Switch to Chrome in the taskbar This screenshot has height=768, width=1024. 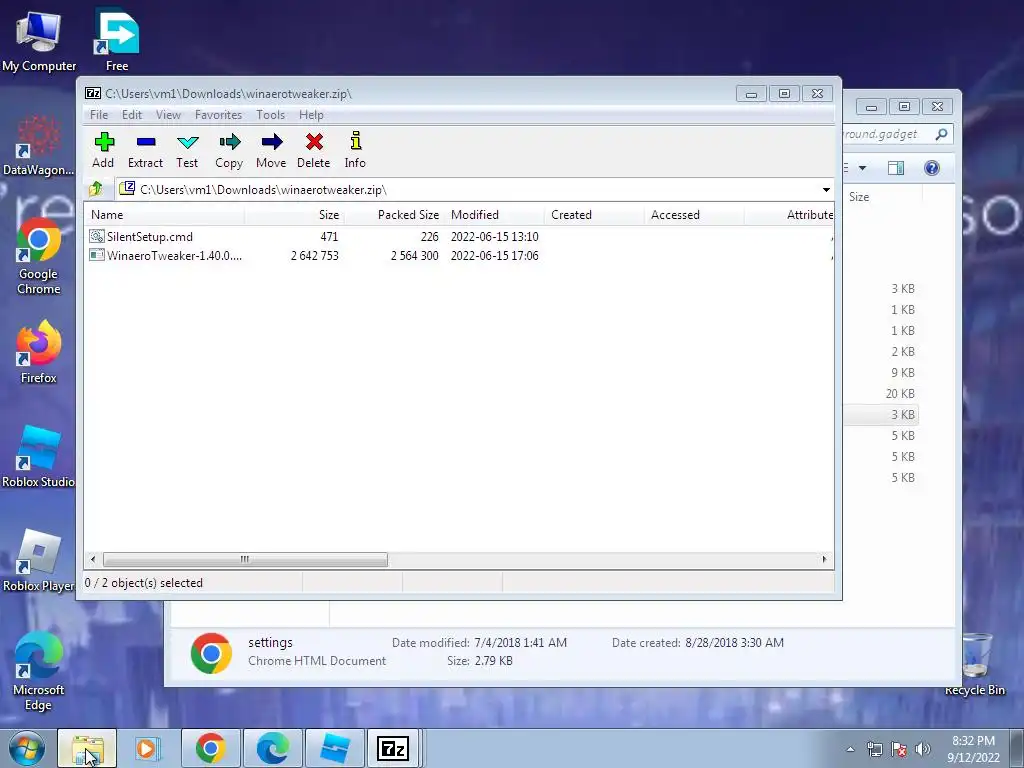210,748
